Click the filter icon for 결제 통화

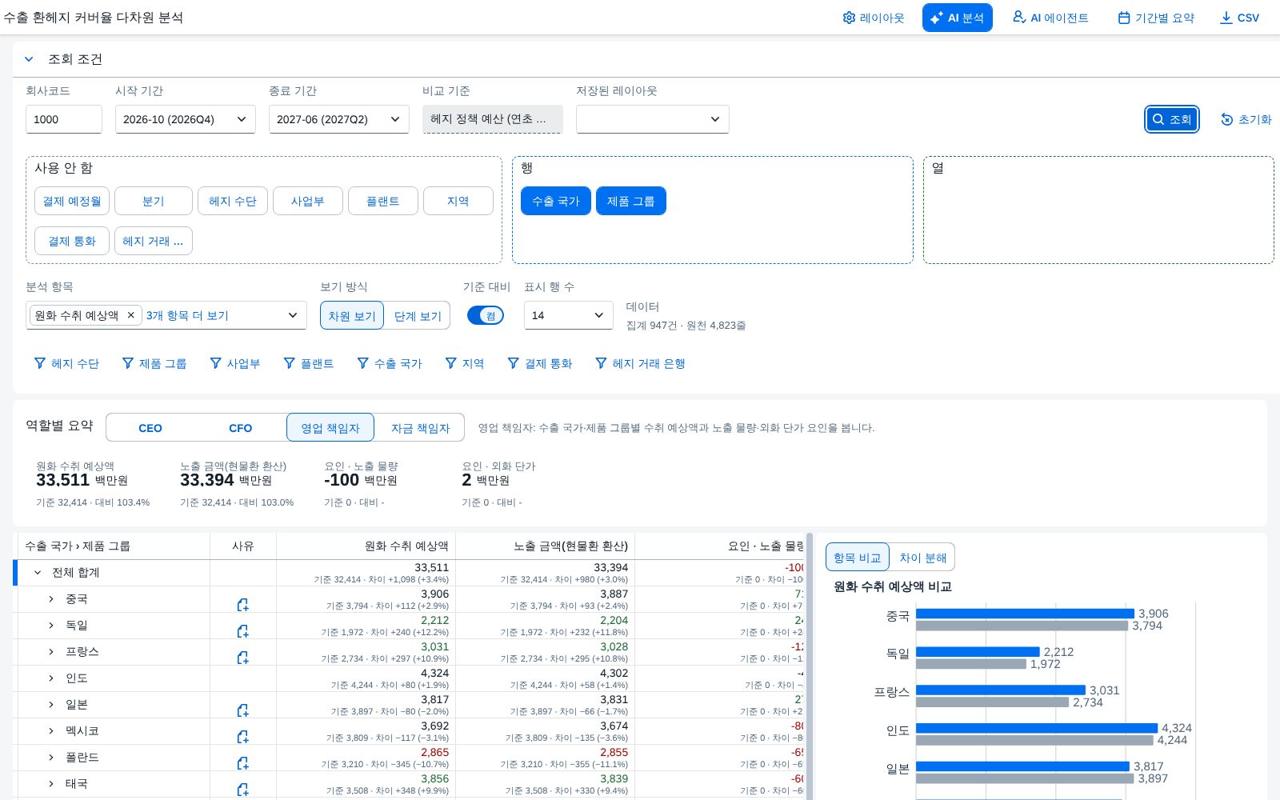click(x=514, y=364)
